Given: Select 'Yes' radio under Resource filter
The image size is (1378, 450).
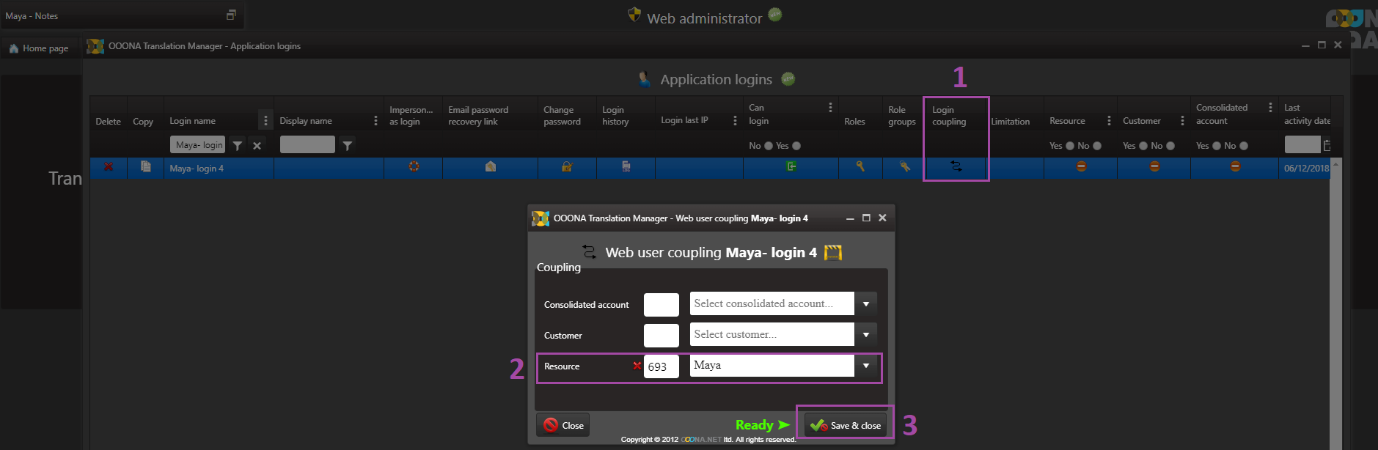Looking at the screenshot, I should tap(1070, 145).
